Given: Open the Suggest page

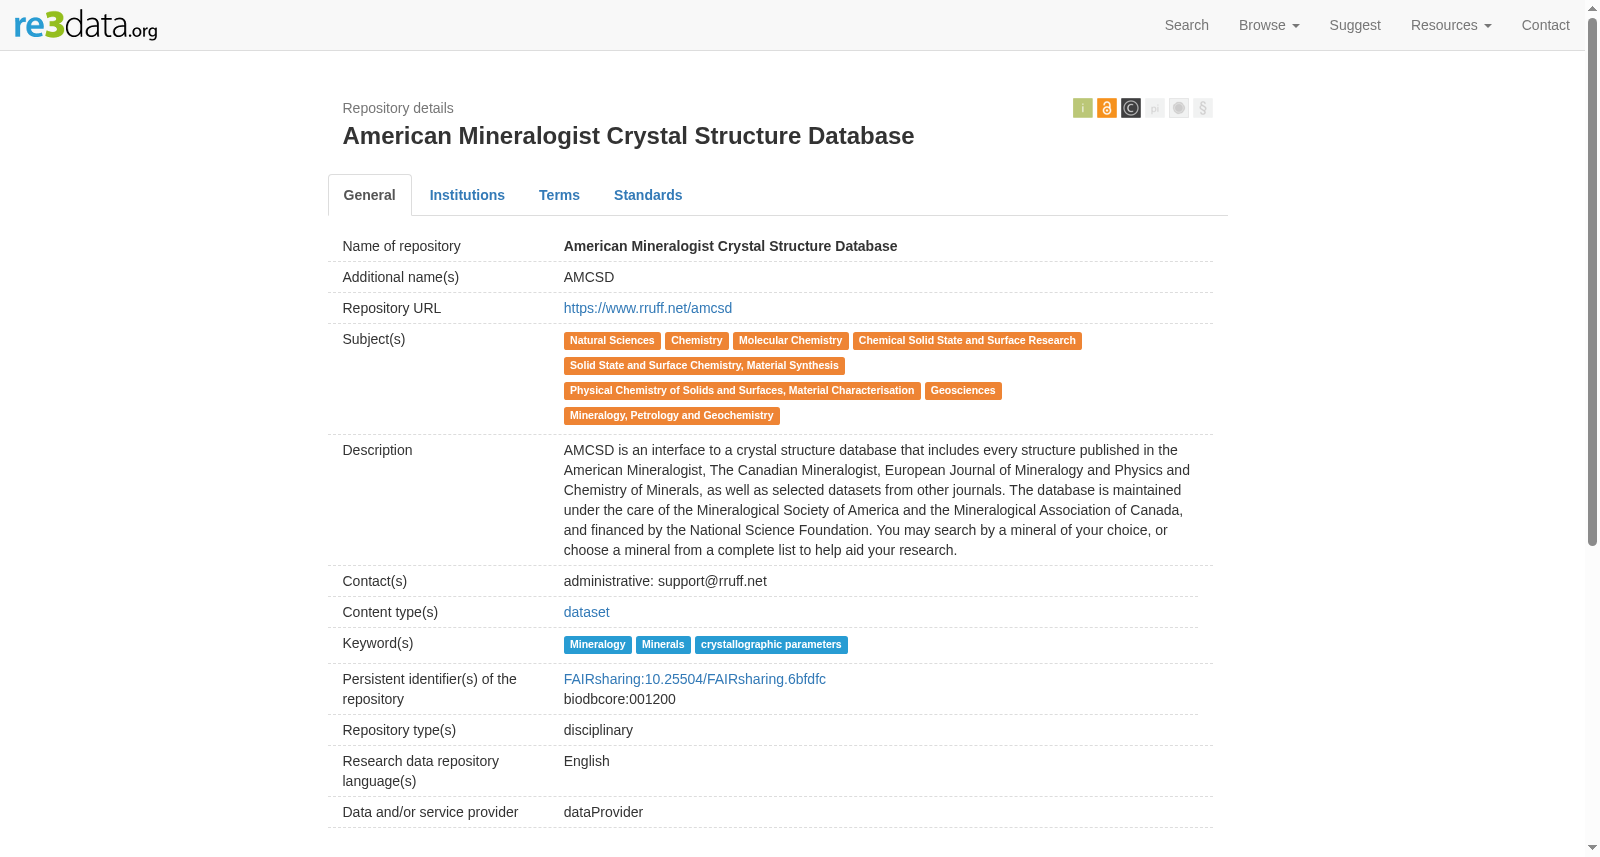Looking at the screenshot, I should (x=1354, y=25).
